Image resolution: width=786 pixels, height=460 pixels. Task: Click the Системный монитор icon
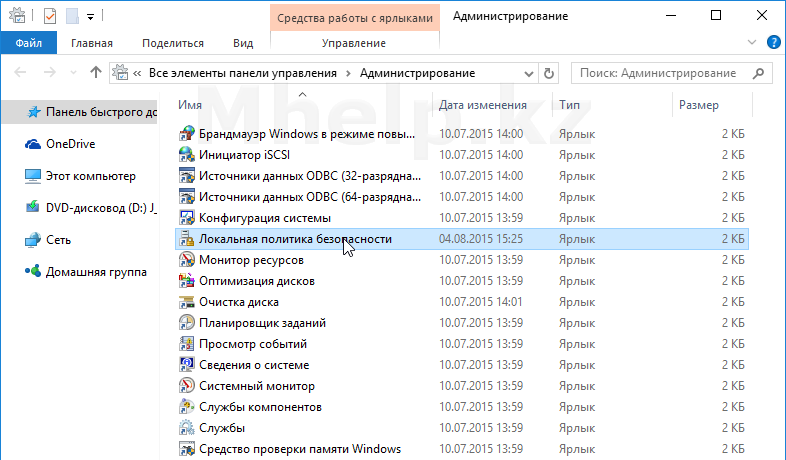[186, 386]
